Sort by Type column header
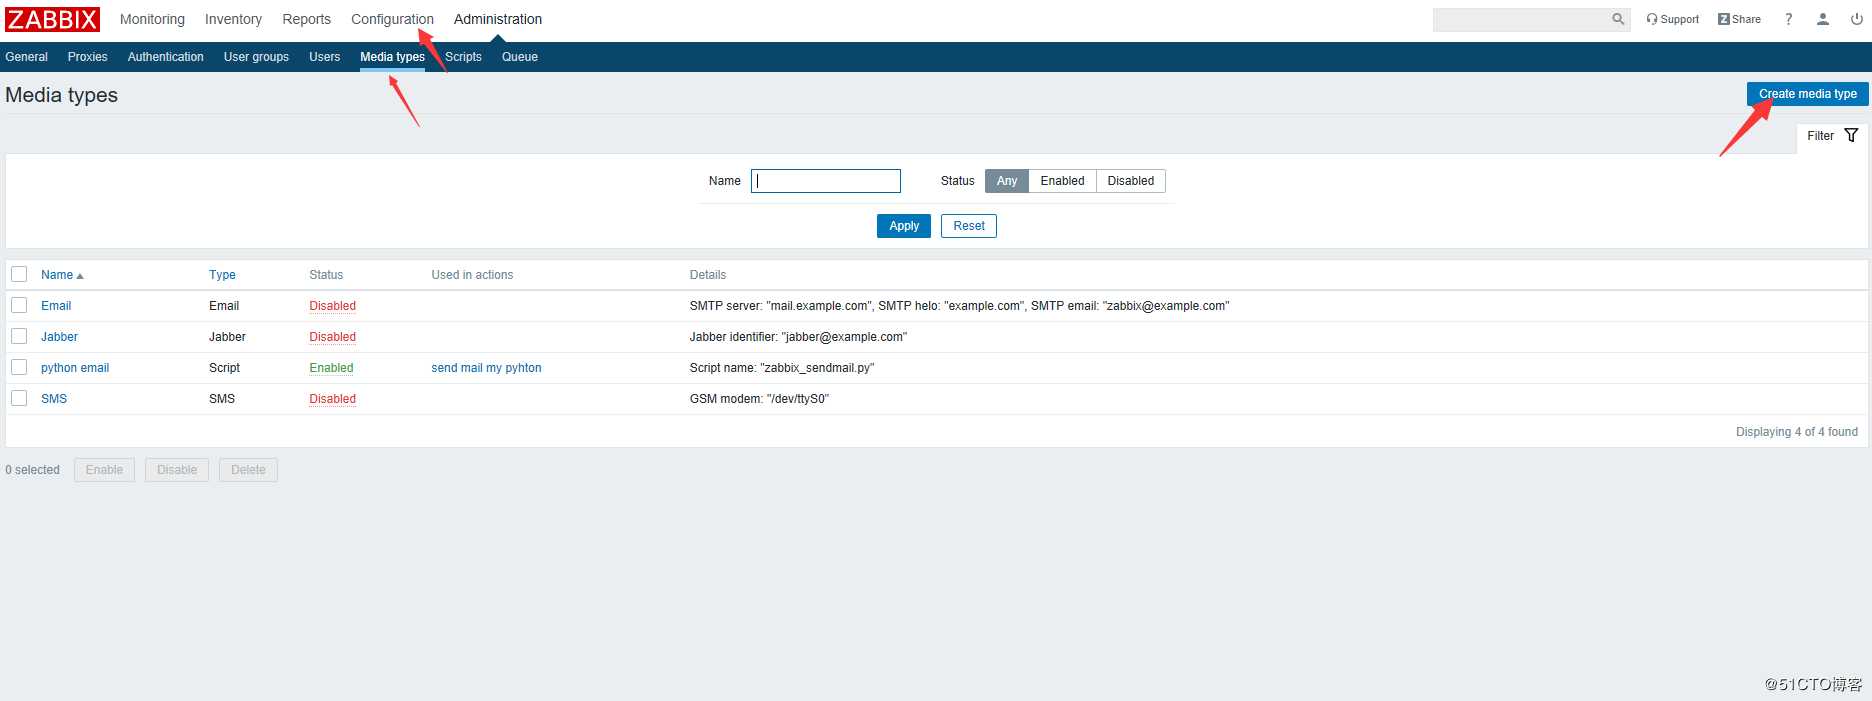This screenshot has width=1872, height=701. tap(222, 275)
